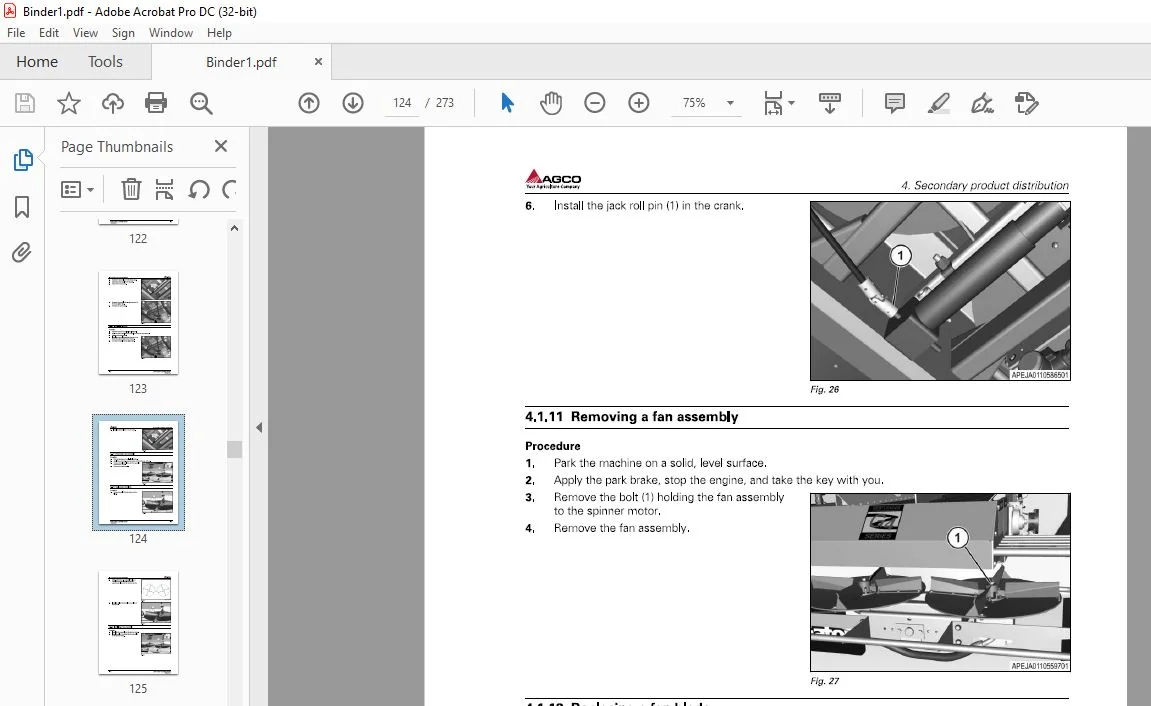Delete pages with trash icon

(131, 189)
